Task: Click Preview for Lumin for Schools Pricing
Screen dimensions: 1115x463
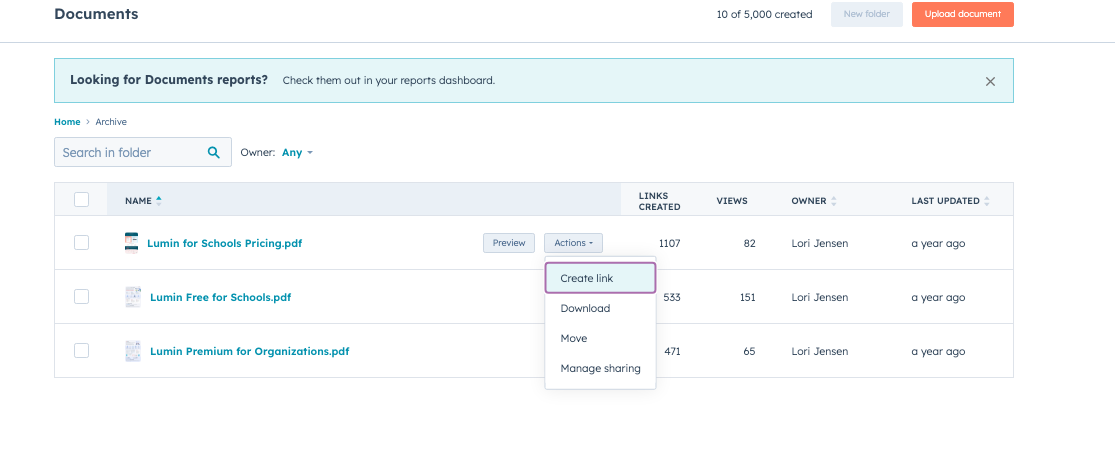Action: pyautogui.click(x=509, y=243)
